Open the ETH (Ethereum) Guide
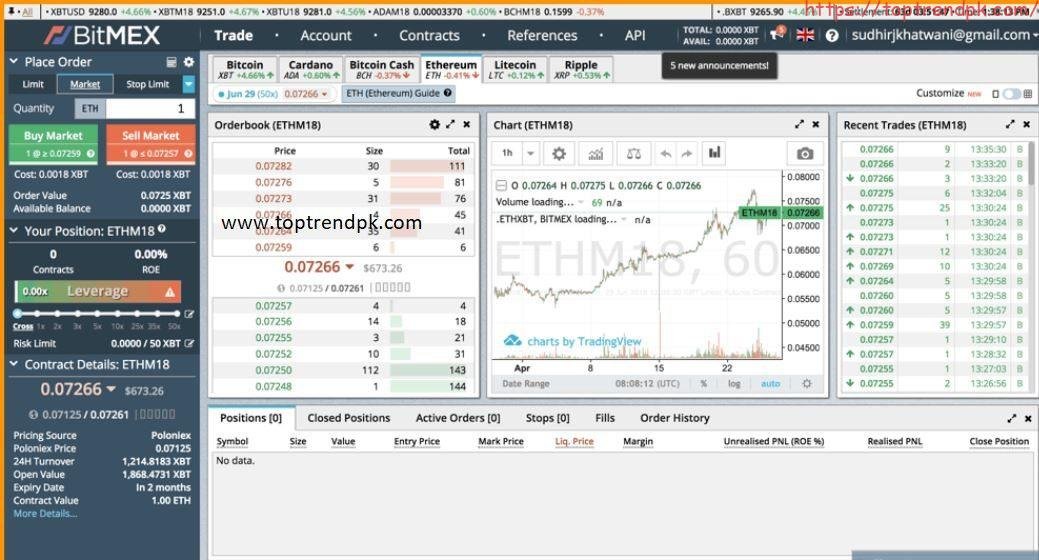This screenshot has height=560, width=1039. 399,93
